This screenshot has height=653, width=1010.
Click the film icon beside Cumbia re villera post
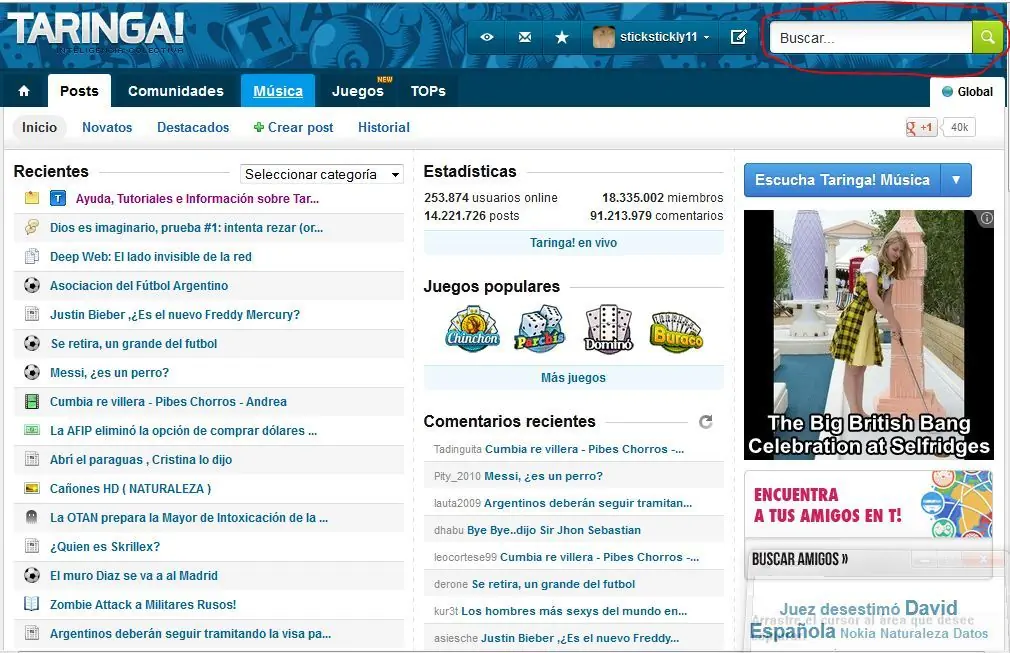[32, 402]
